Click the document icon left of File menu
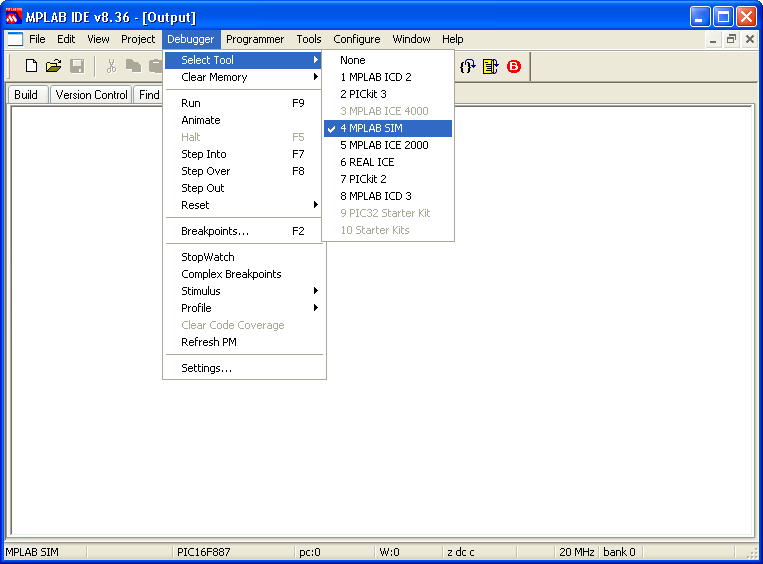763x564 pixels. [15, 39]
